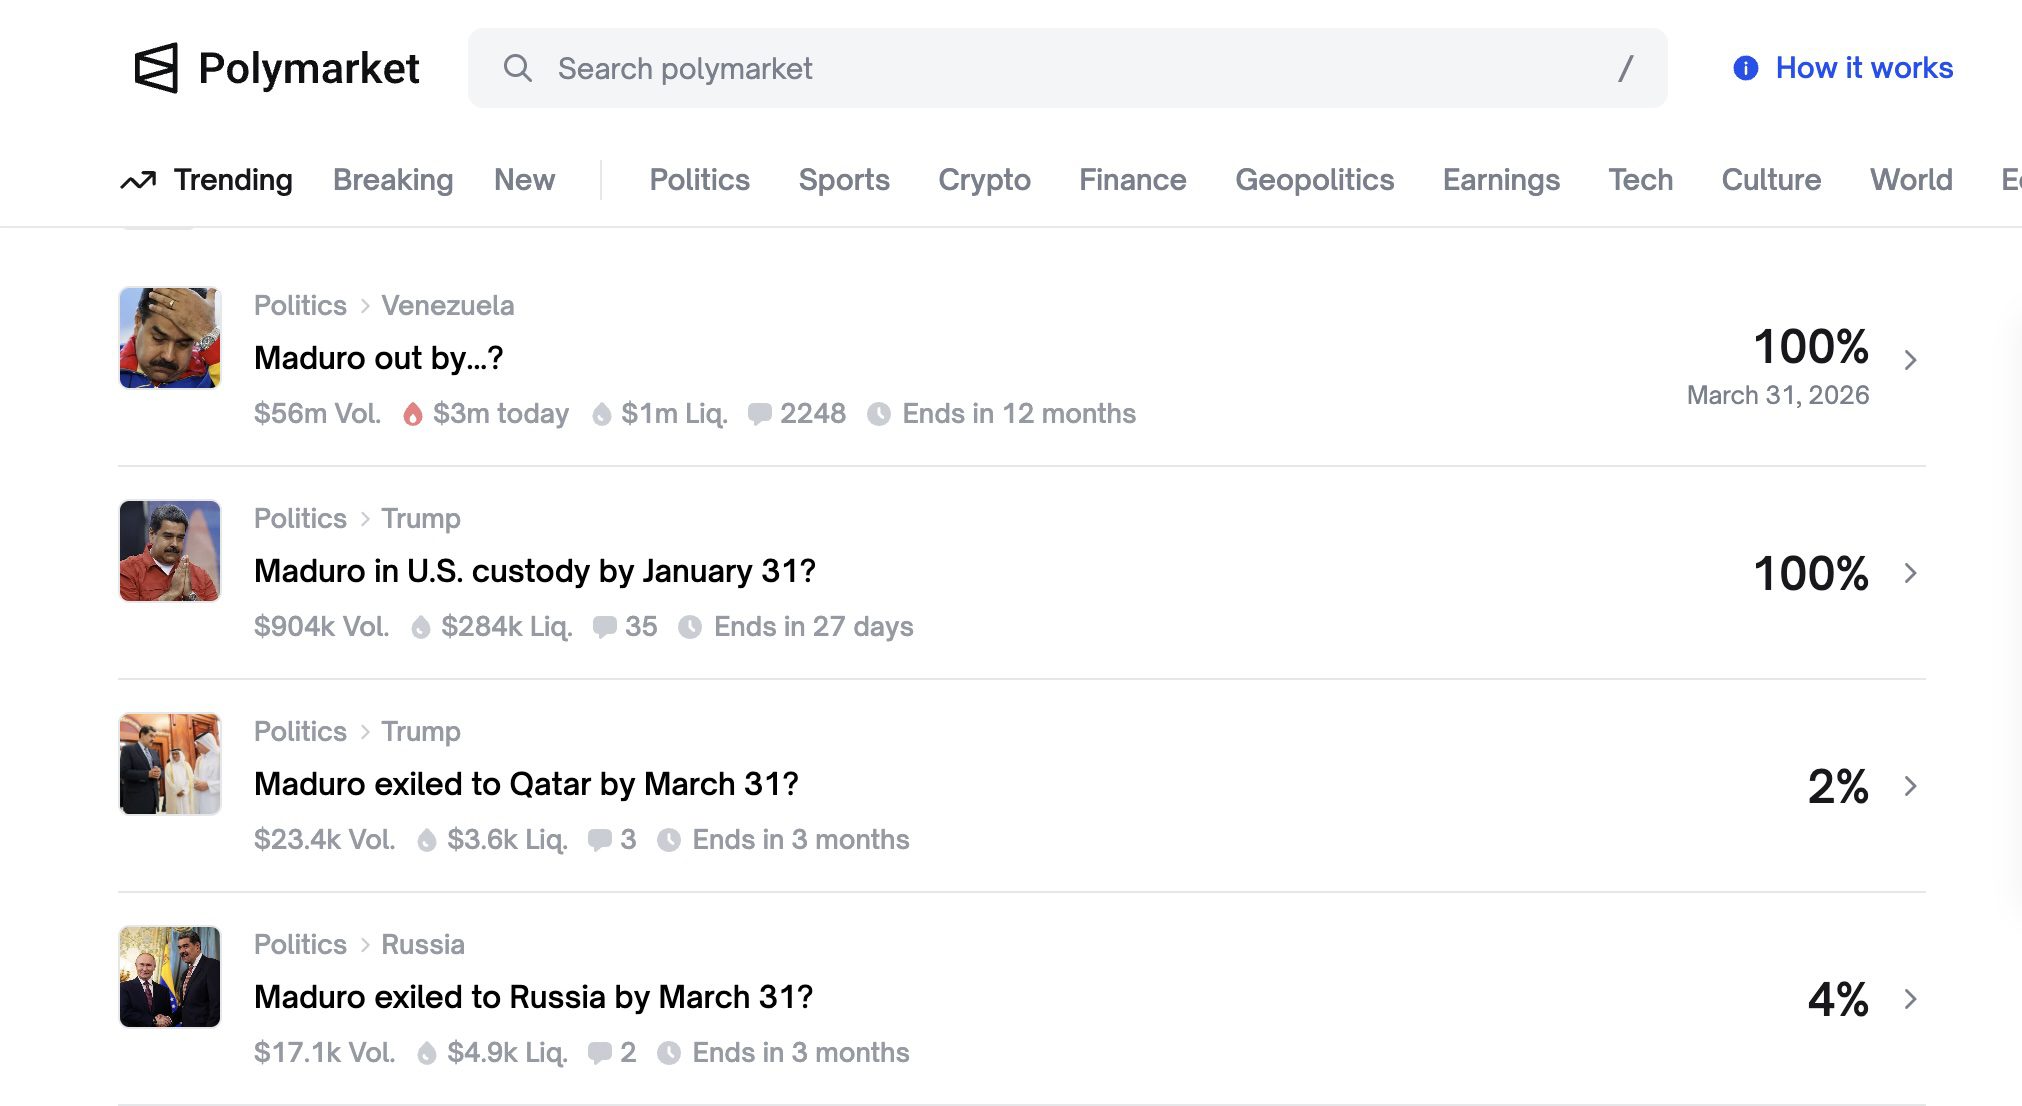The image size is (2022, 1106).
Task: Click the $23.4k Vol. text
Action: click(x=325, y=840)
